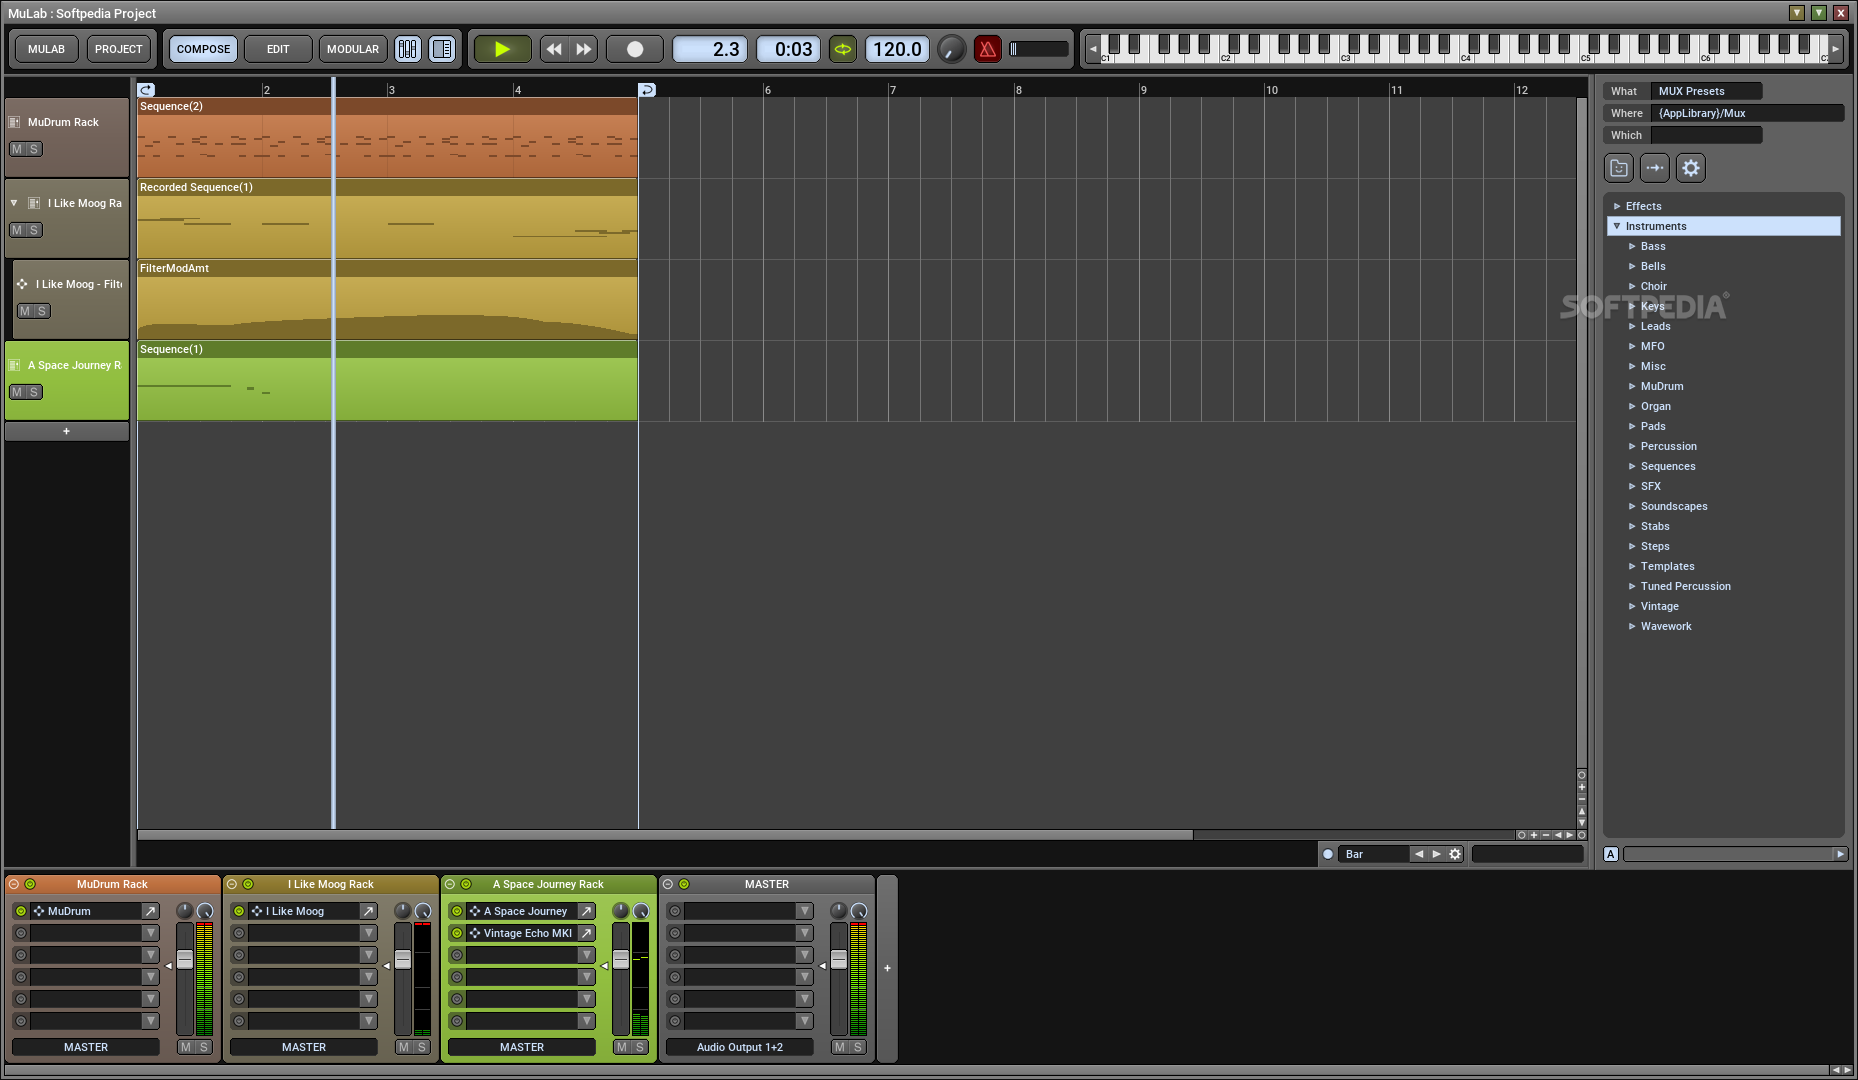Click the previous arrow beside Bar
Screen dimensions: 1858x1080
coord(1418,854)
